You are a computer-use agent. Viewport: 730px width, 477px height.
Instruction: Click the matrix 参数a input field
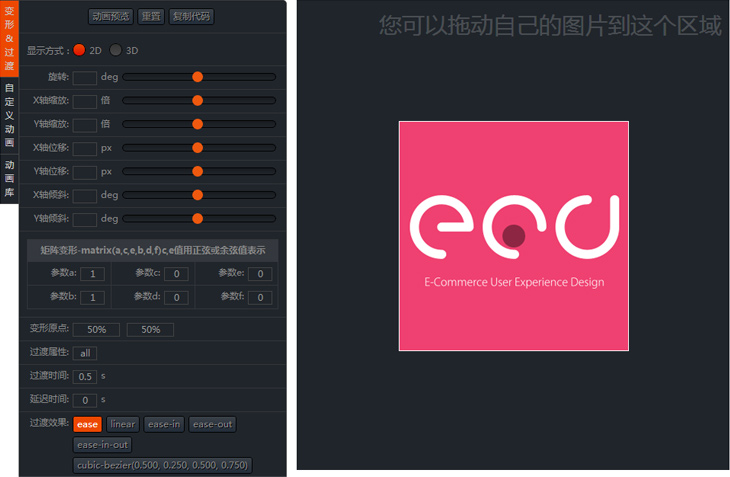tap(93, 274)
